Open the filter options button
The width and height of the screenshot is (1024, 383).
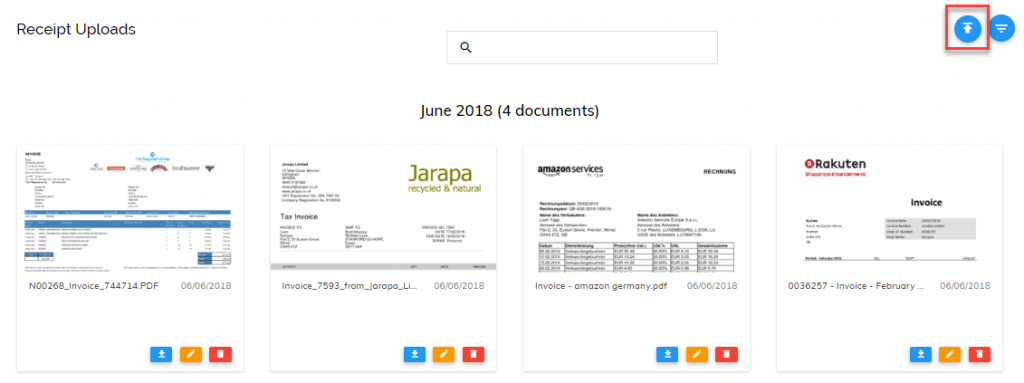pos(1001,28)
